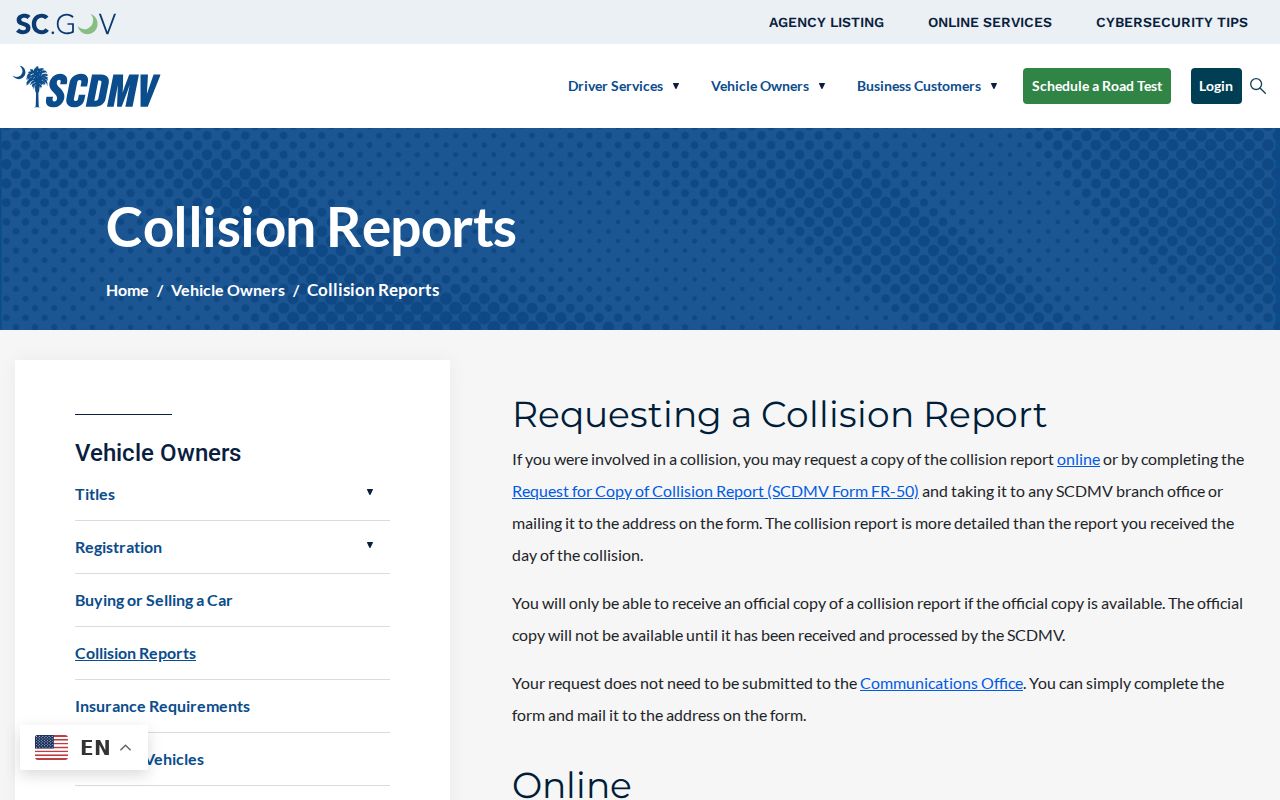Expand the Business Customers menu arrow
The width and height of the screenshot is (1280, 800).
pyautogui.click(x=994, y=86)
